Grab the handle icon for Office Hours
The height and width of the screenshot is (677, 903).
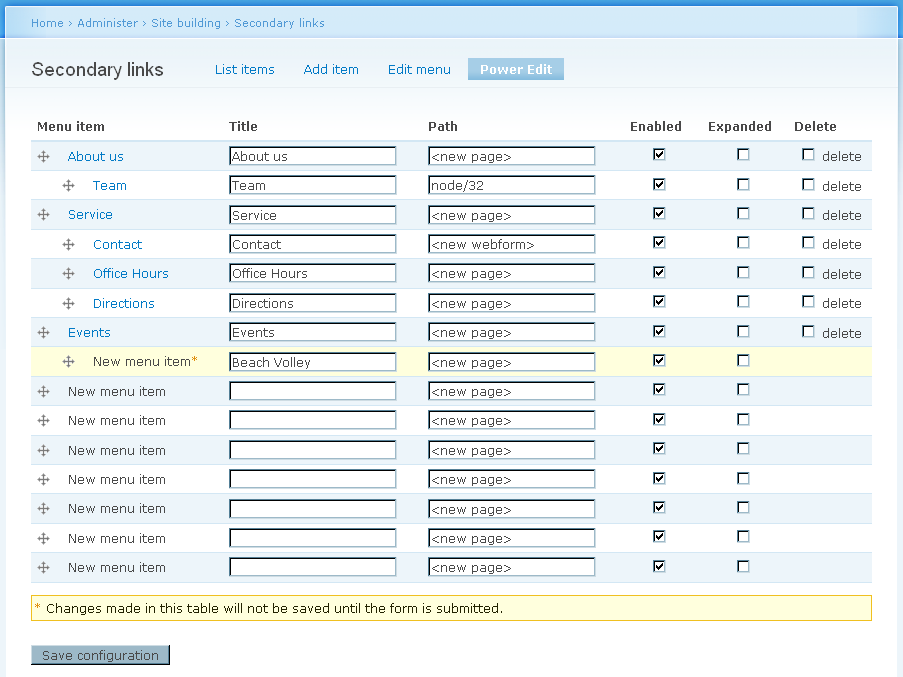pyautogui.click(x=69, y=273)
